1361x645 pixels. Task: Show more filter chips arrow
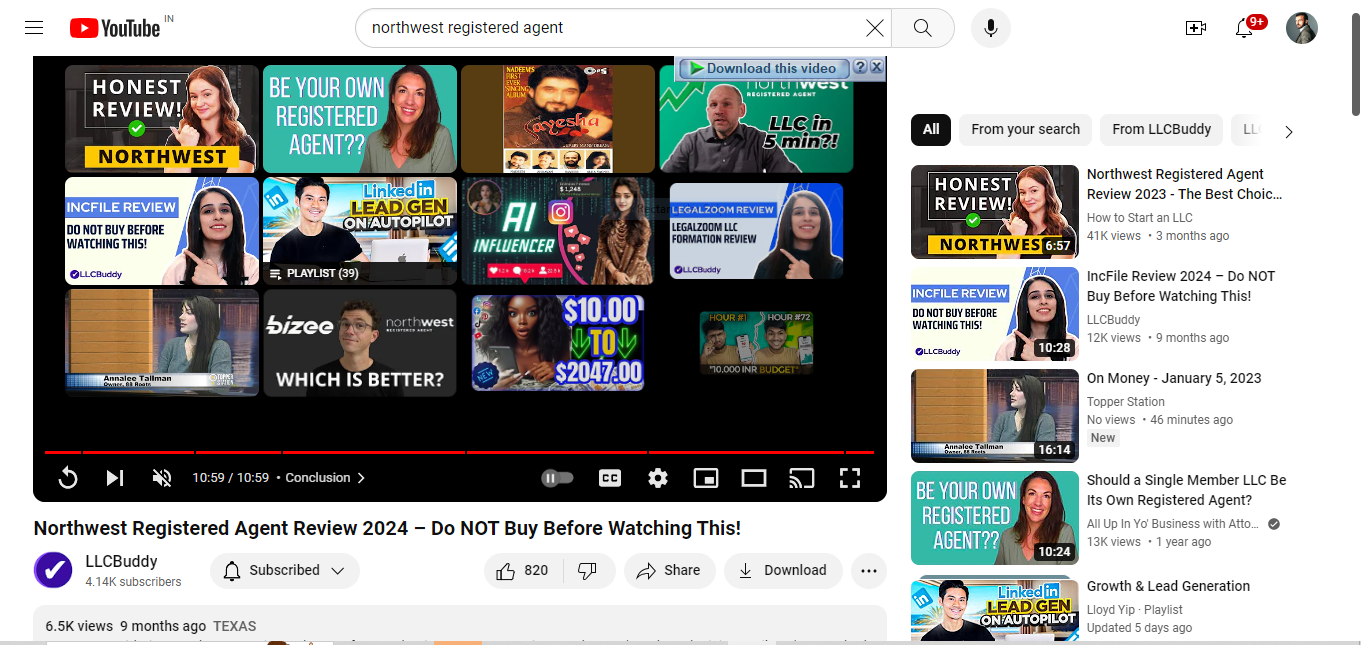1288,131
